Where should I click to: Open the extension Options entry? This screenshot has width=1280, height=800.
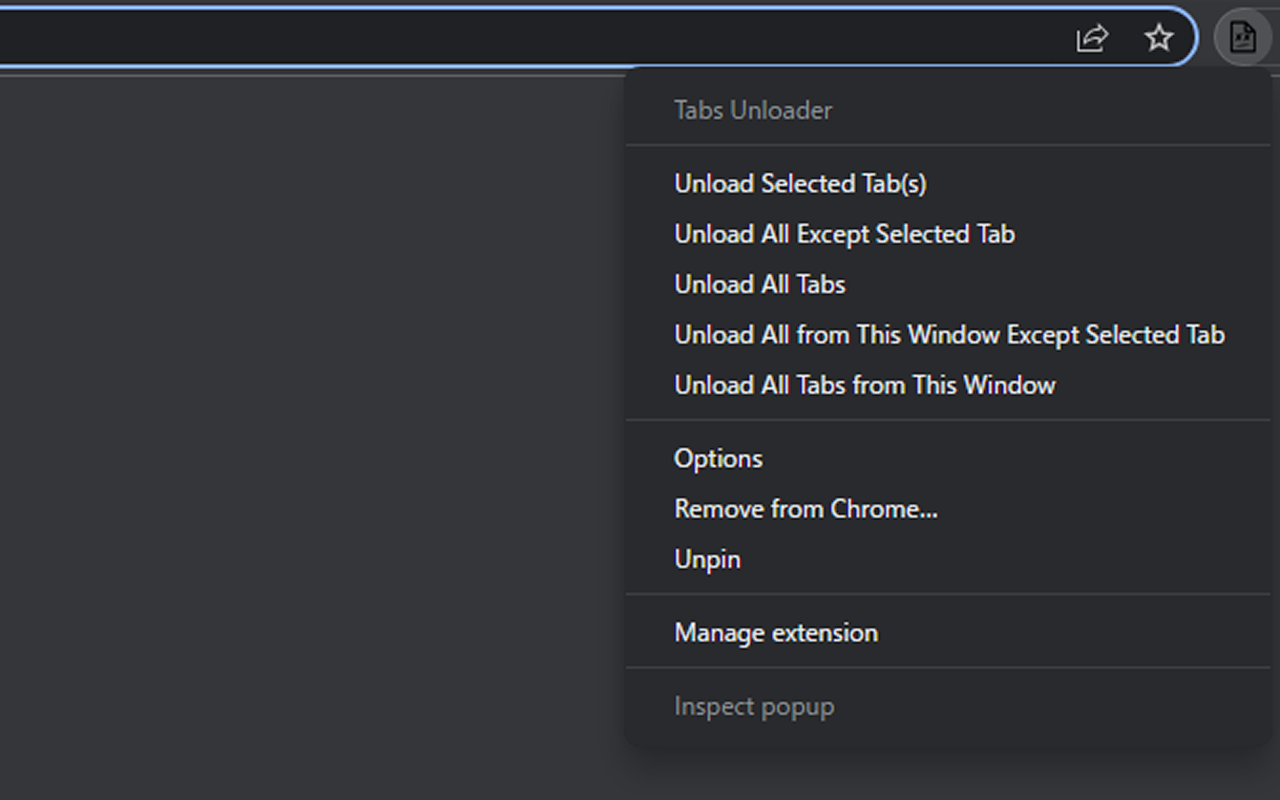point(718,459)
